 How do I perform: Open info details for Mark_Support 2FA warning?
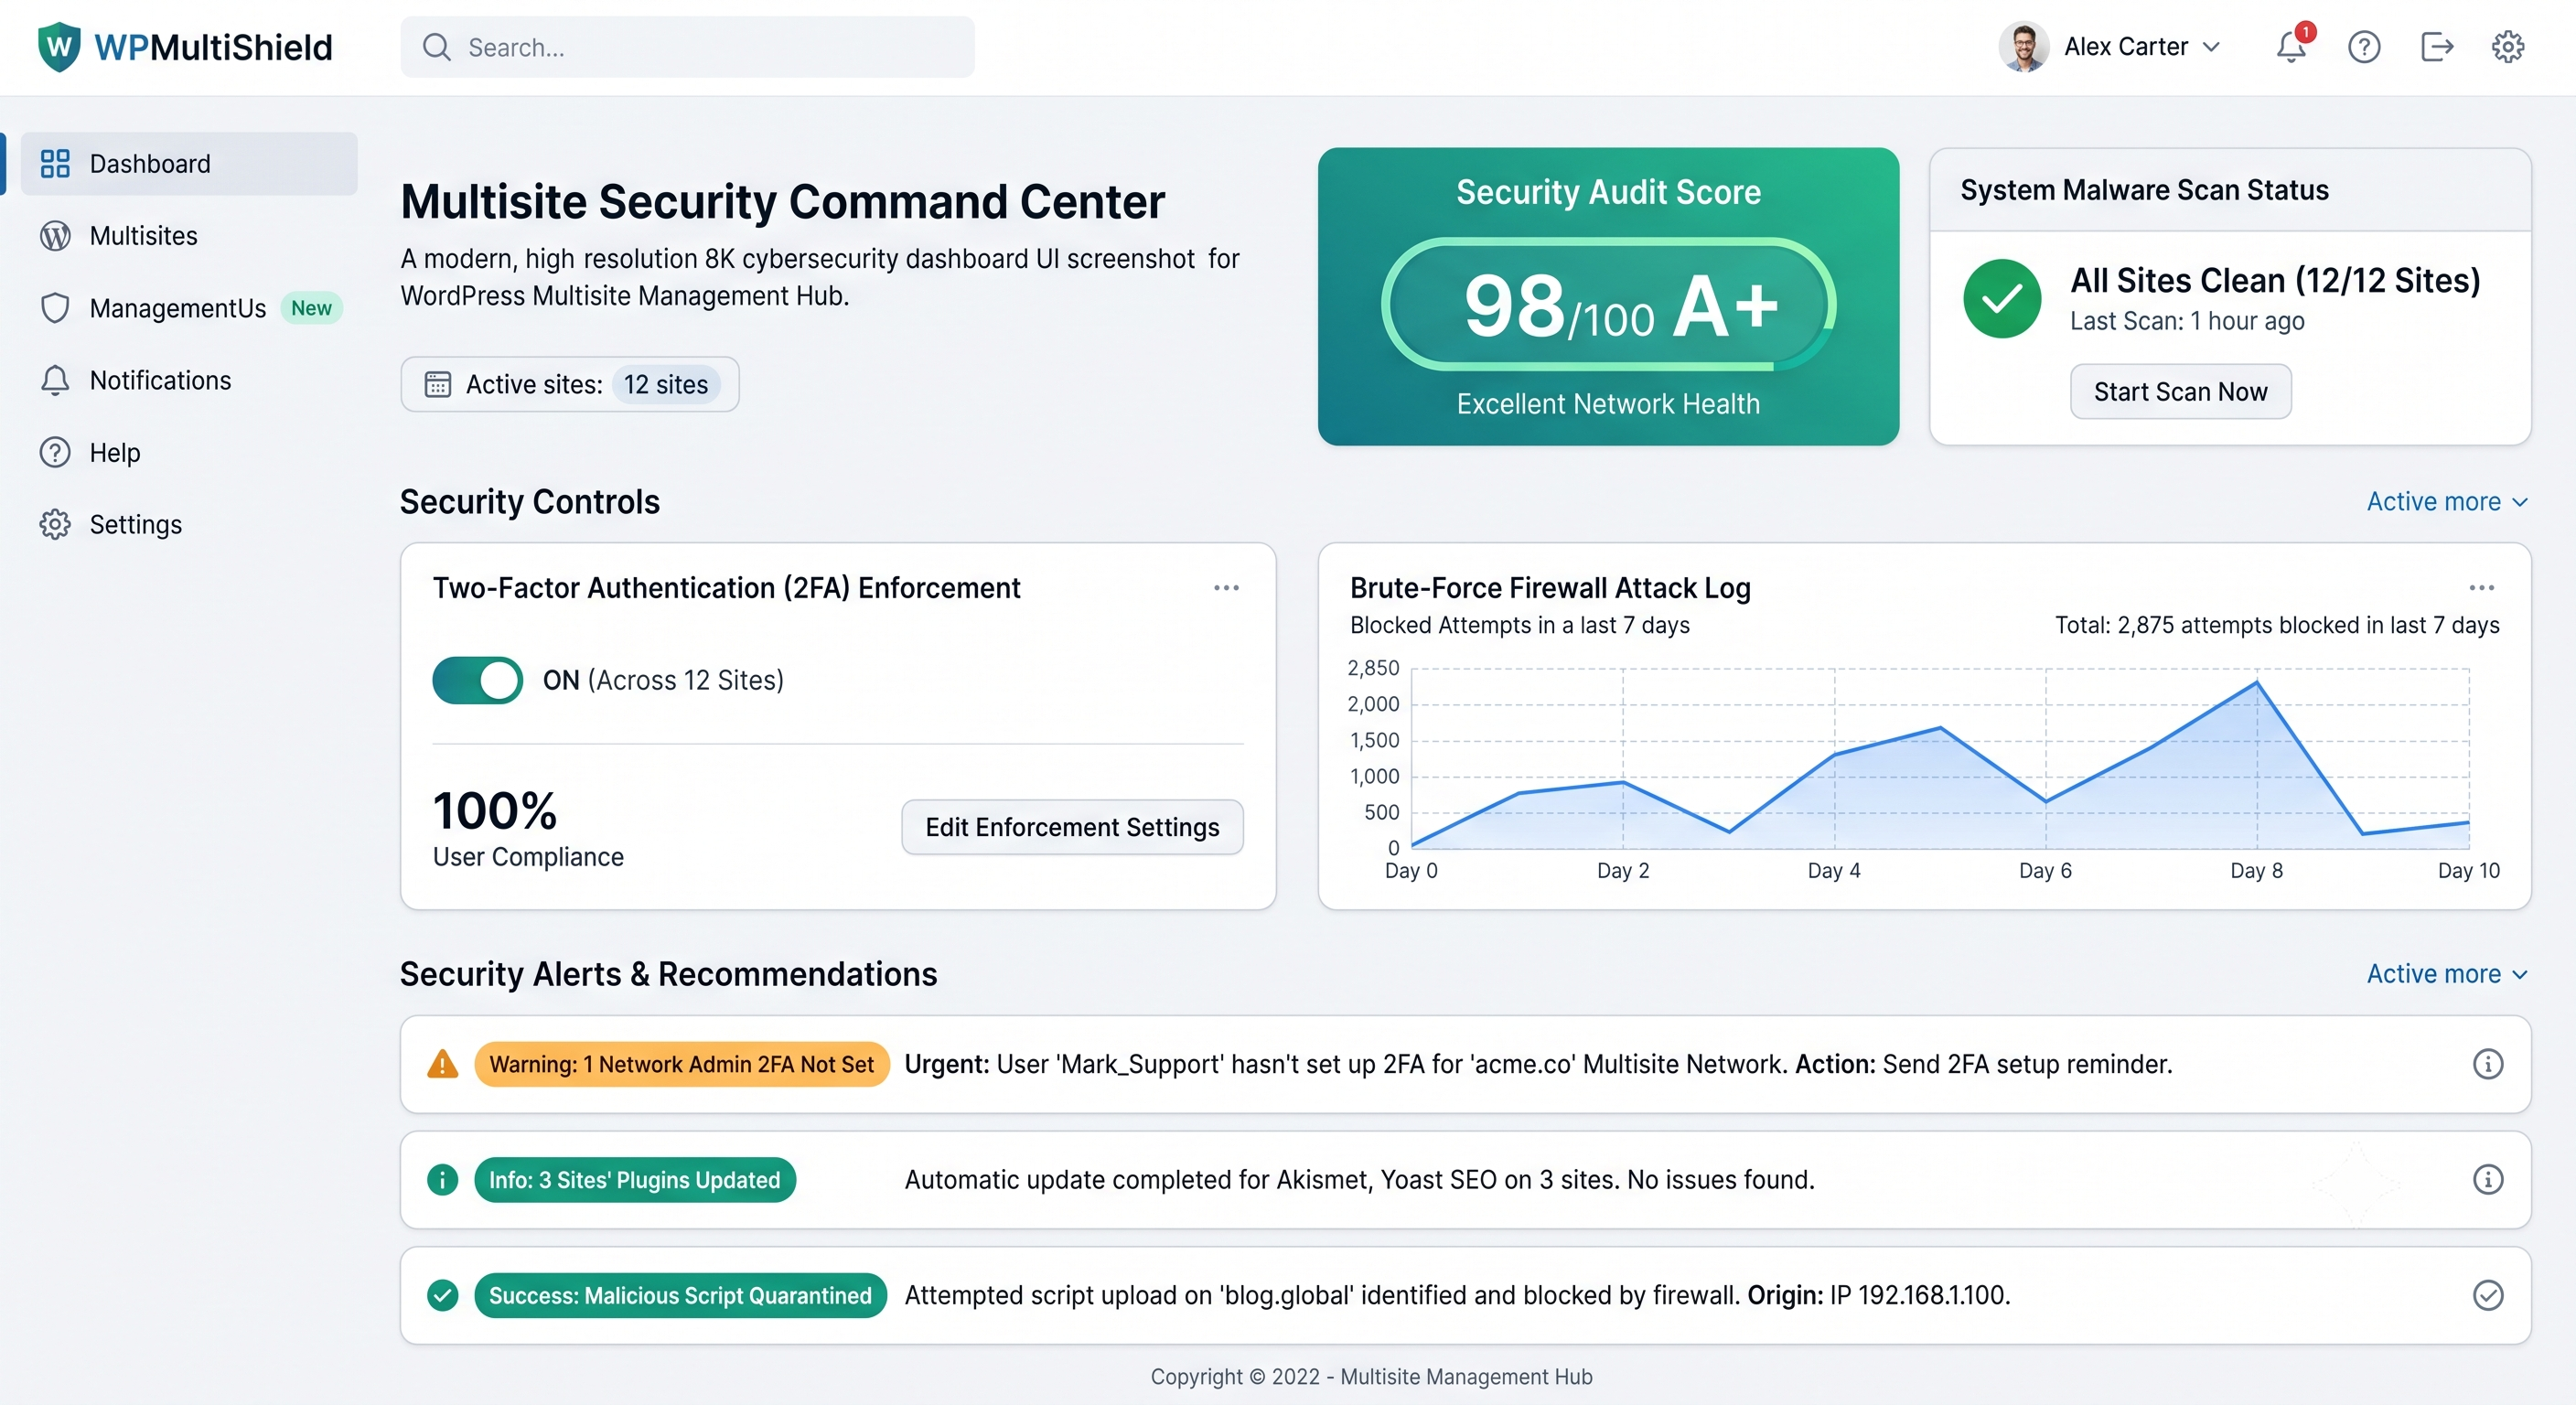click(x=2488, y=1064)
